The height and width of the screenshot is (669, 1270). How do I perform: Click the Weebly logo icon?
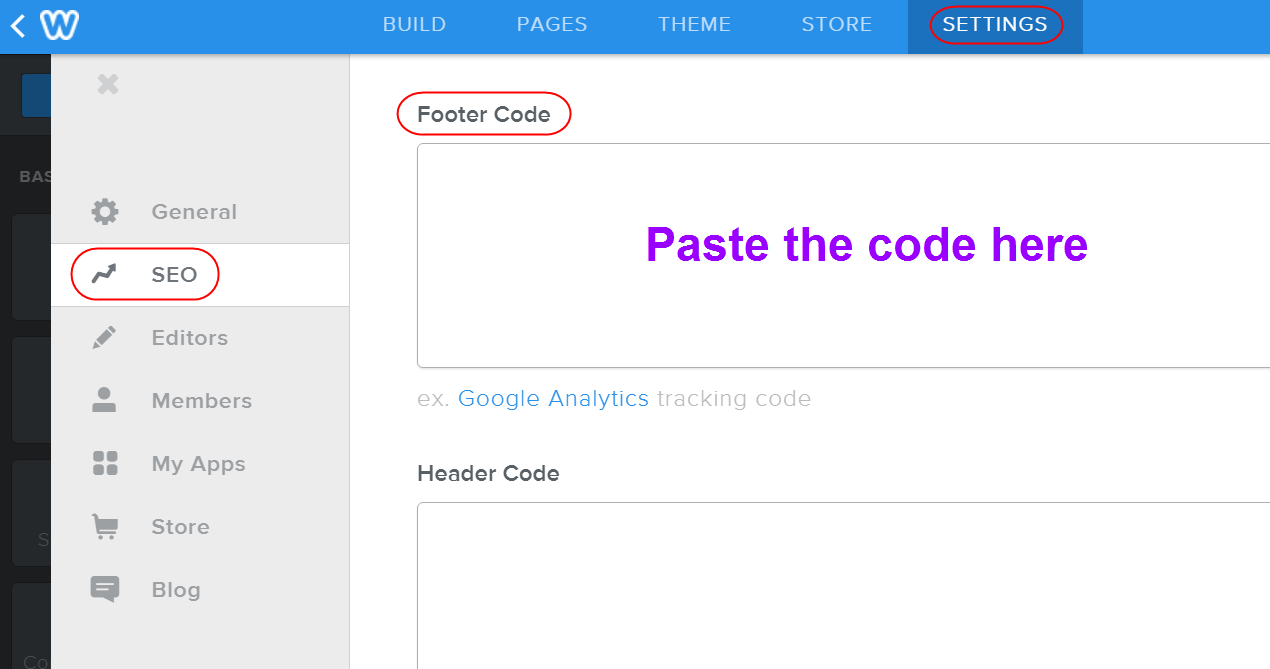coord(60,25)
